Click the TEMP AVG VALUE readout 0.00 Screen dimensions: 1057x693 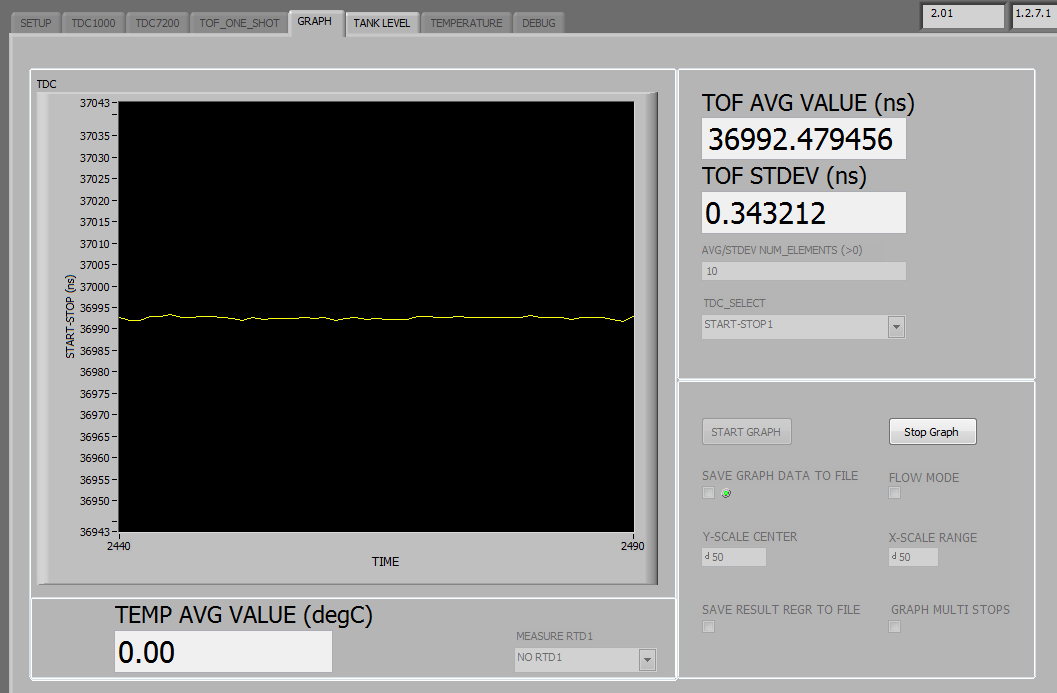tap(223, 652)
